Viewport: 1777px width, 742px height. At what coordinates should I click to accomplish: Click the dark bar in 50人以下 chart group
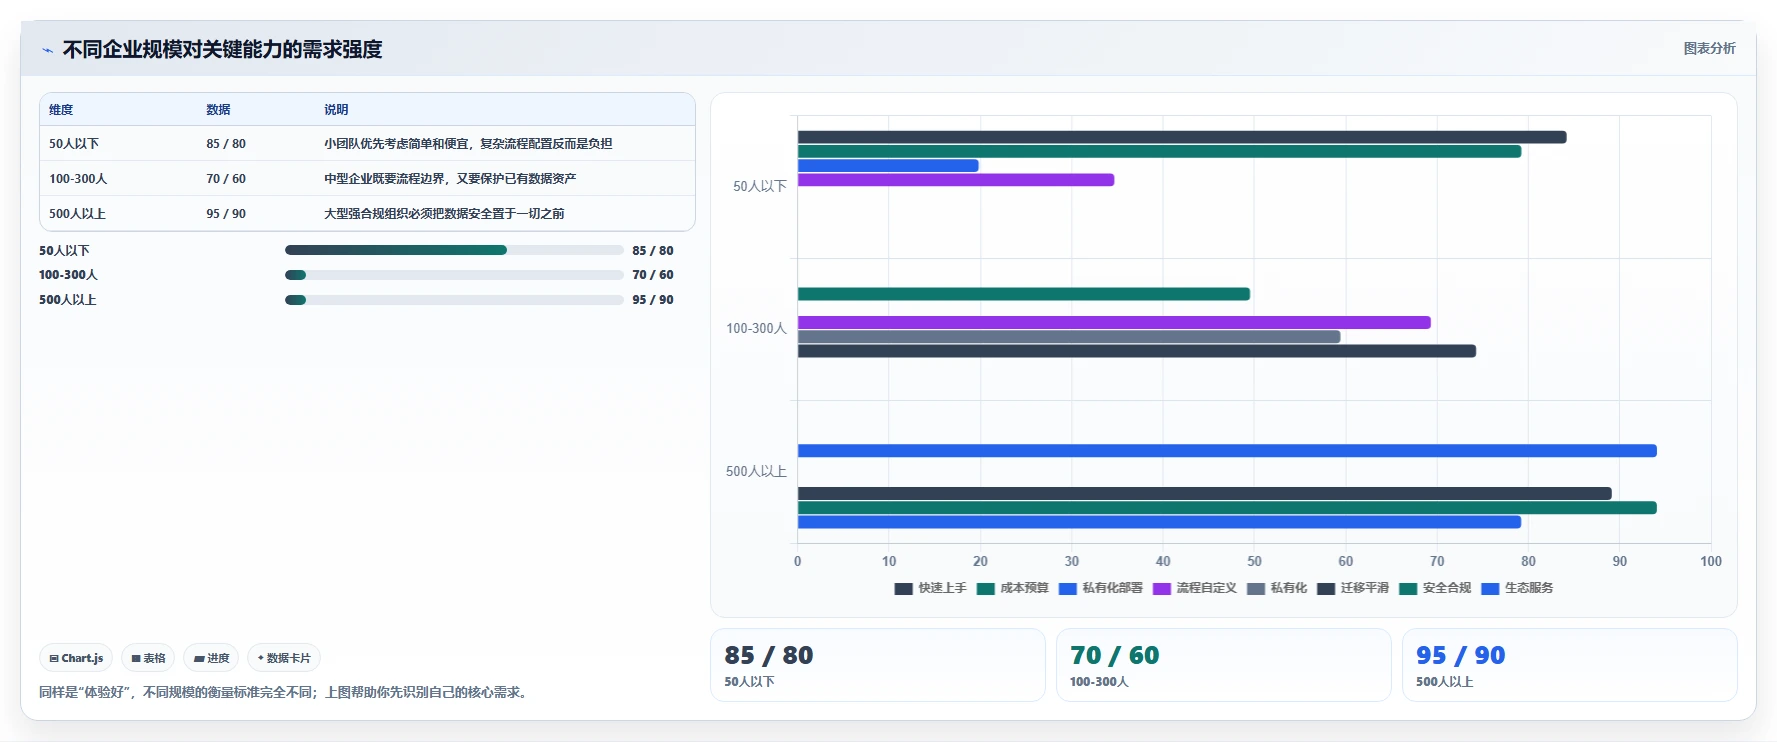tap(1182, 137)
